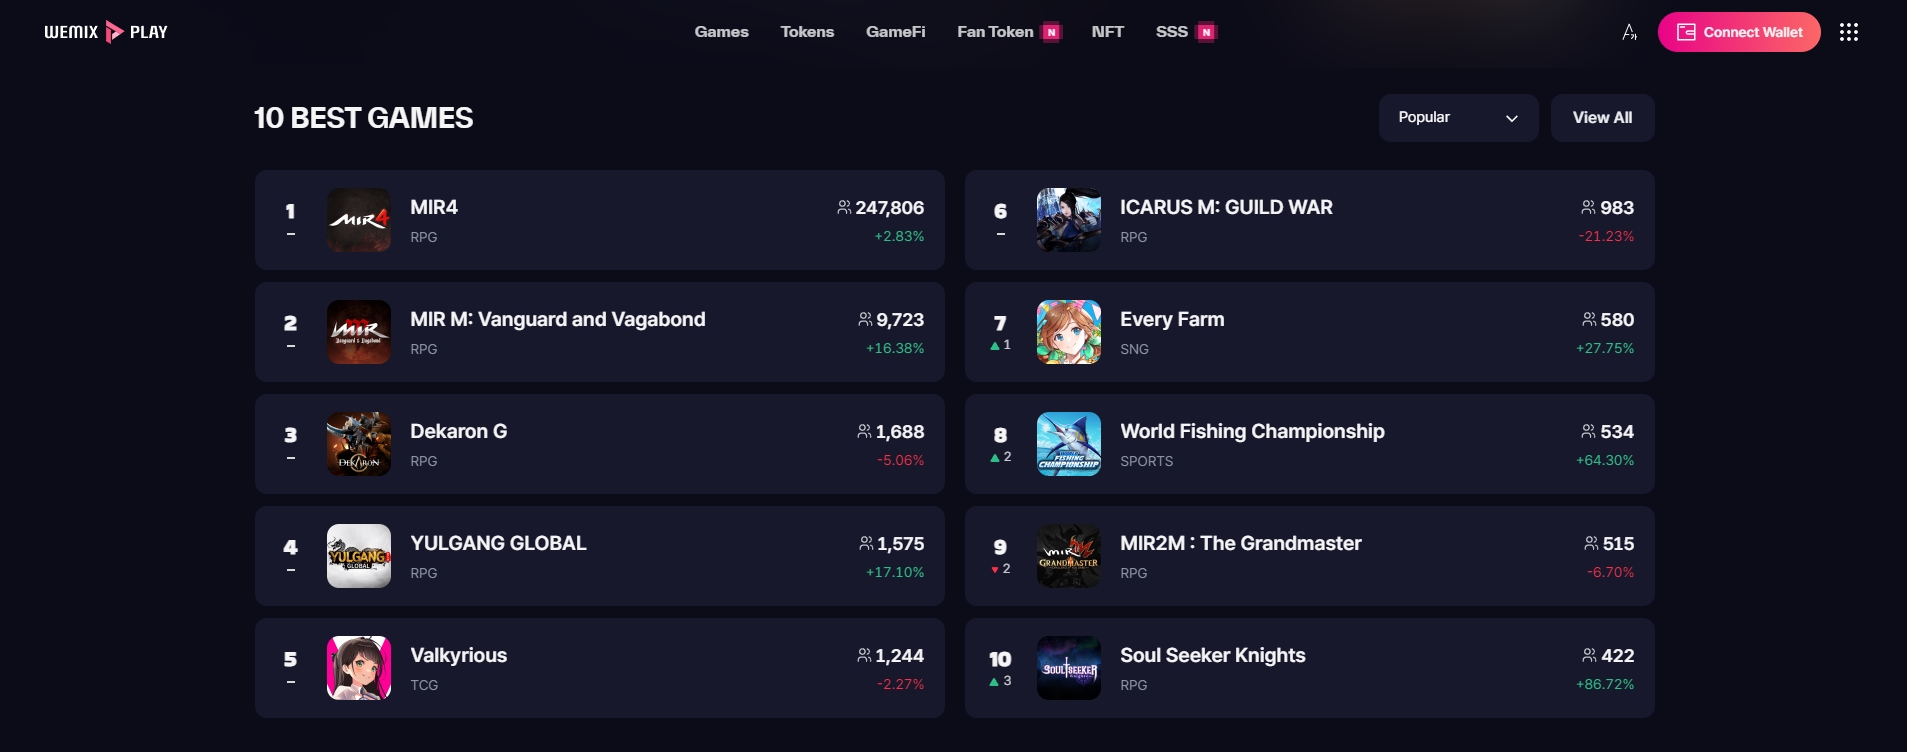Open the Dekaron G game title

(x=458, y=432)
